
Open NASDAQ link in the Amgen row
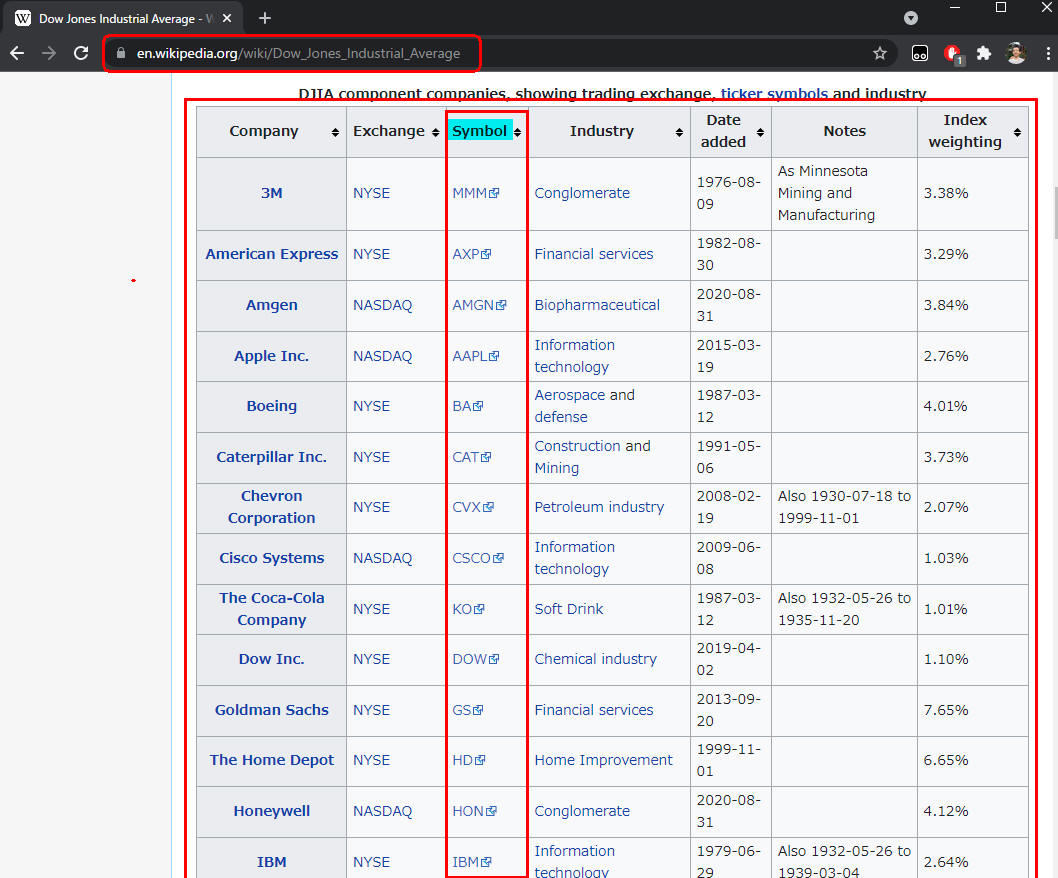tap(383, 305)
